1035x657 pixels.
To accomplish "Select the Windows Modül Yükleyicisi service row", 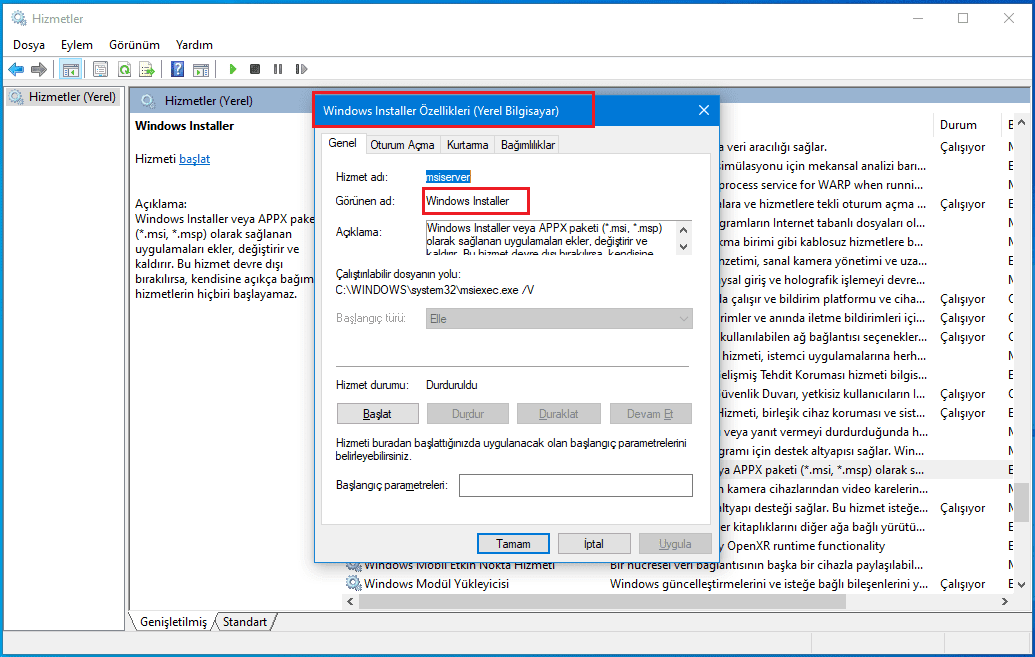I will pyautogui.click(x=678, y=584).
